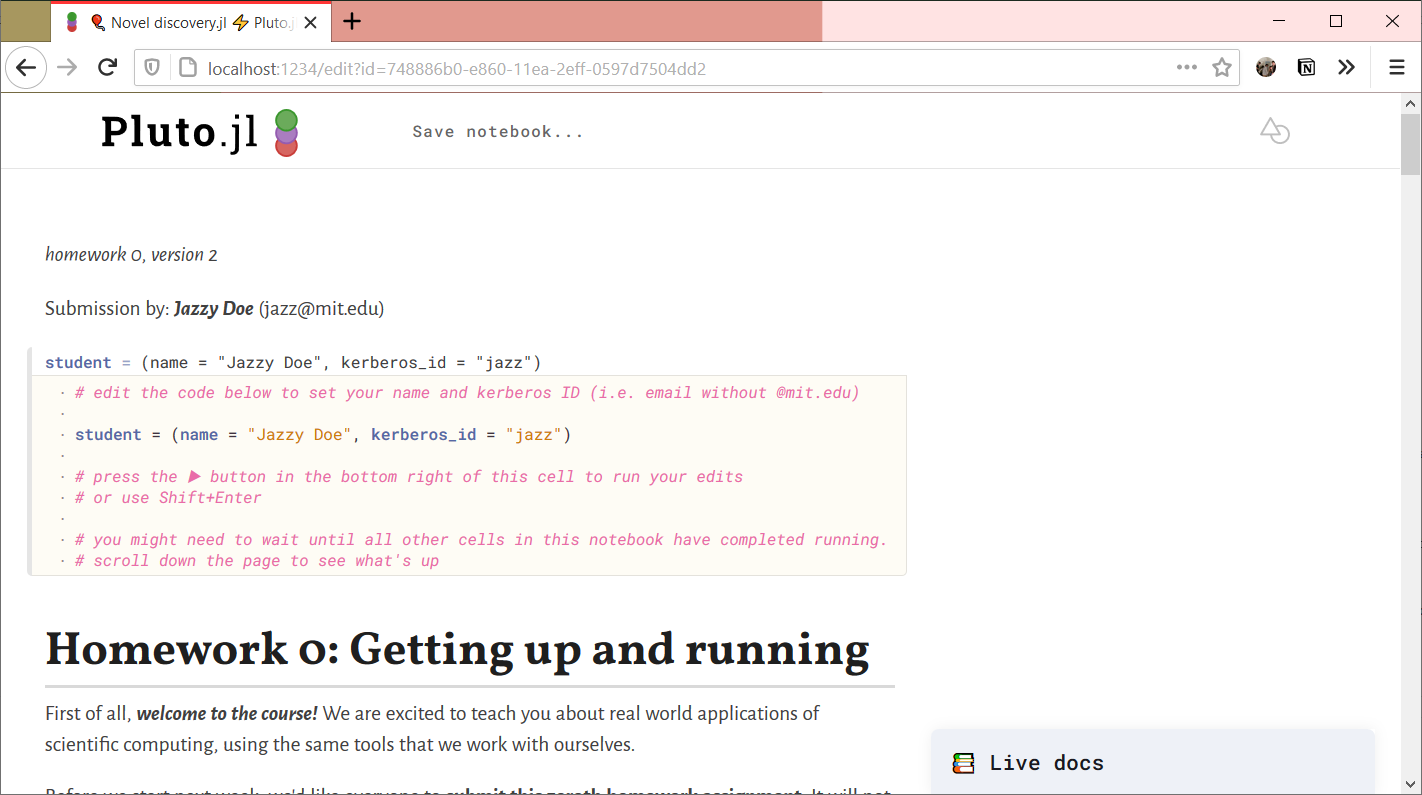
Task: Open page actions three-dot menu
Action: pos(1187,68)
